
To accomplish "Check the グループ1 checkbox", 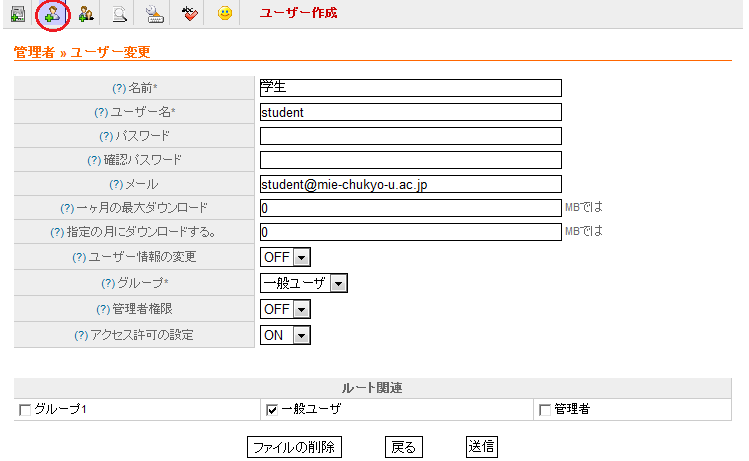I will 25,410.
